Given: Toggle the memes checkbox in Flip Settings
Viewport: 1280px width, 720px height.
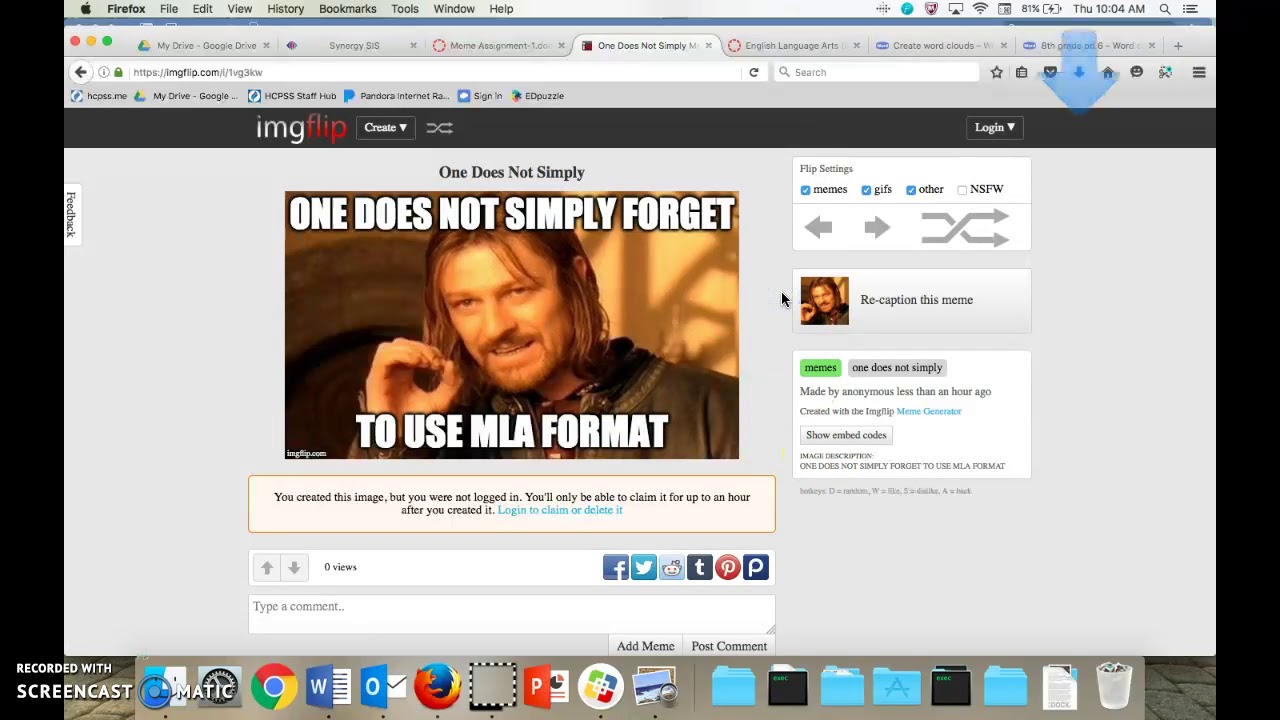Looking at the screenshot, I should (805, 190).
